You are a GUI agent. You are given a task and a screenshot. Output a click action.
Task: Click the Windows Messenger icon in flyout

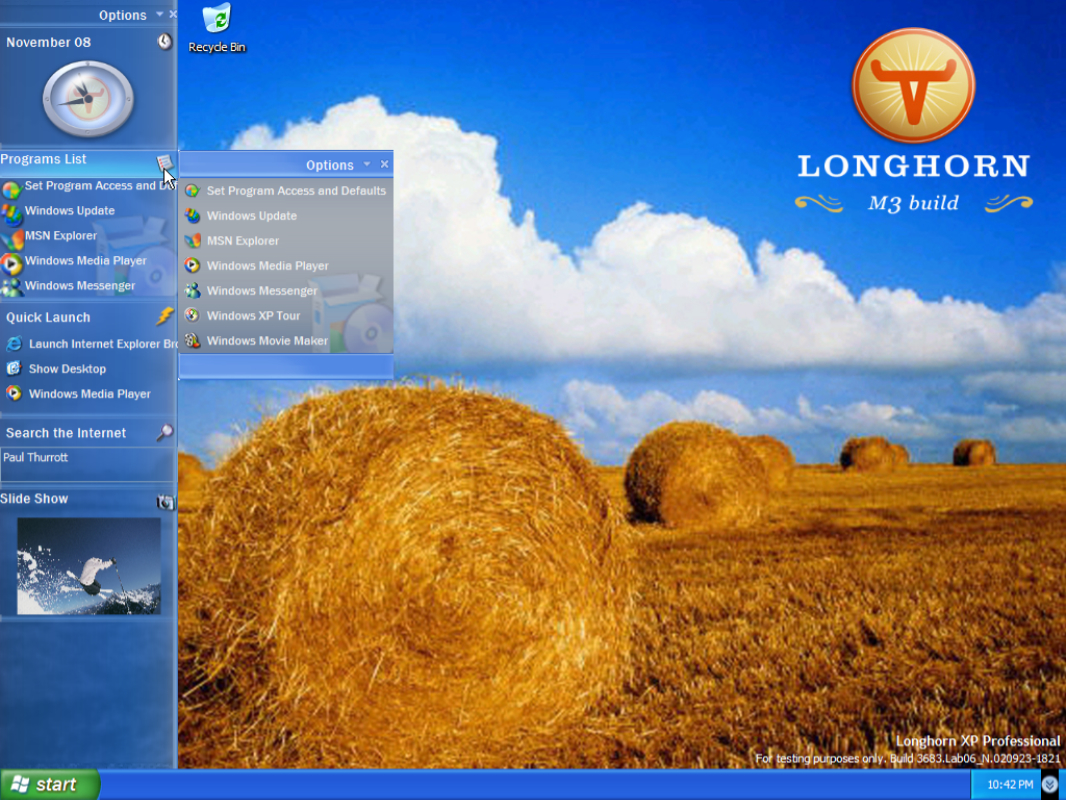tap(192, 291)
